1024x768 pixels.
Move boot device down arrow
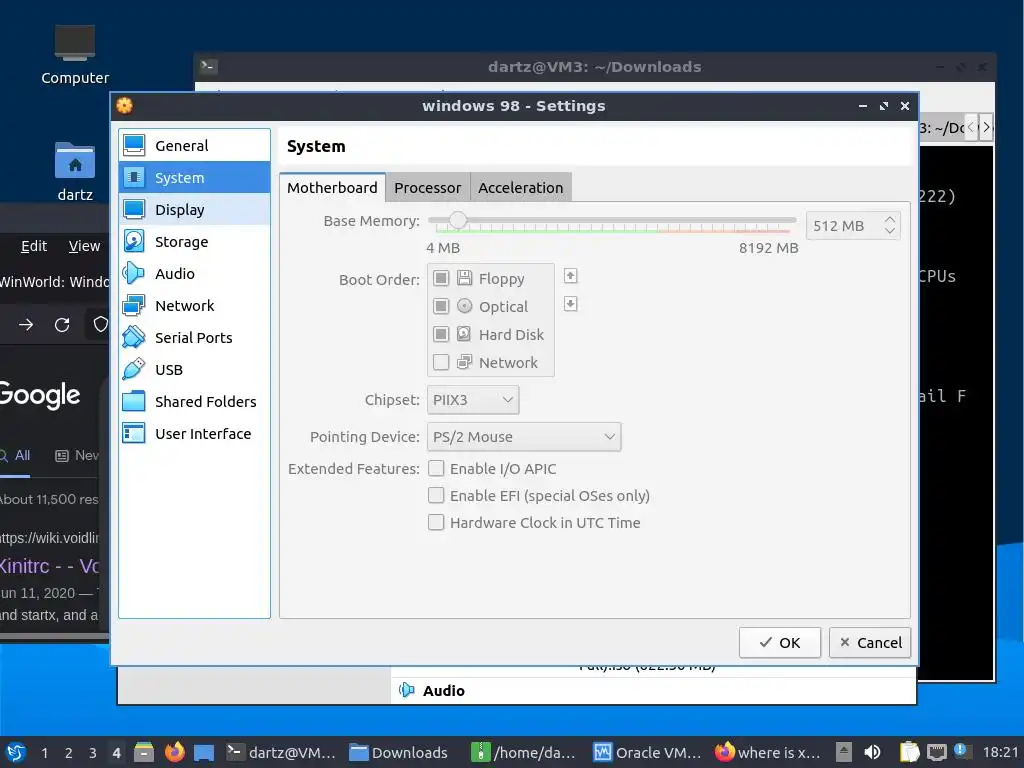click(x=570, y=304)
